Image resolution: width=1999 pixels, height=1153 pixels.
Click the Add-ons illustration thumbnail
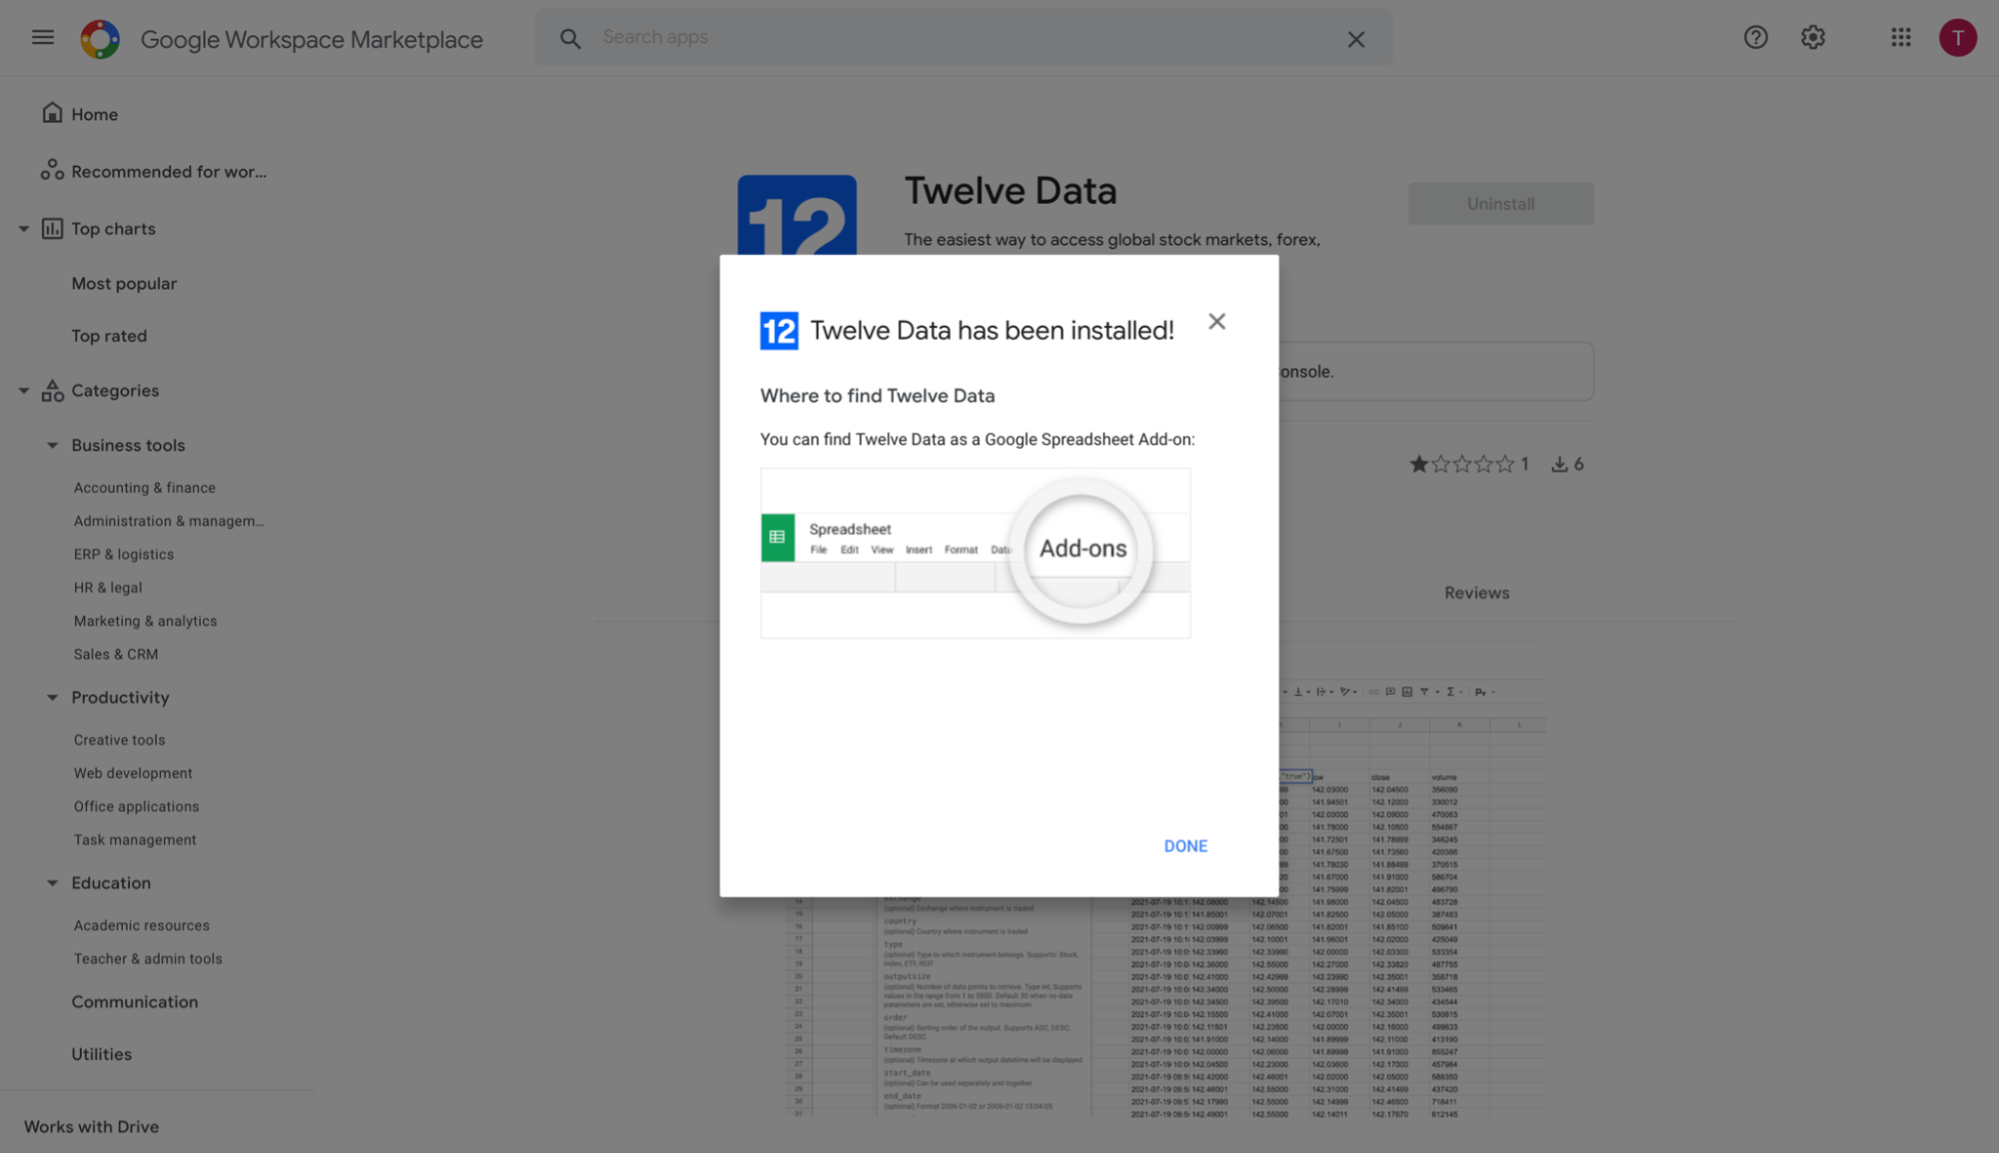975,552
